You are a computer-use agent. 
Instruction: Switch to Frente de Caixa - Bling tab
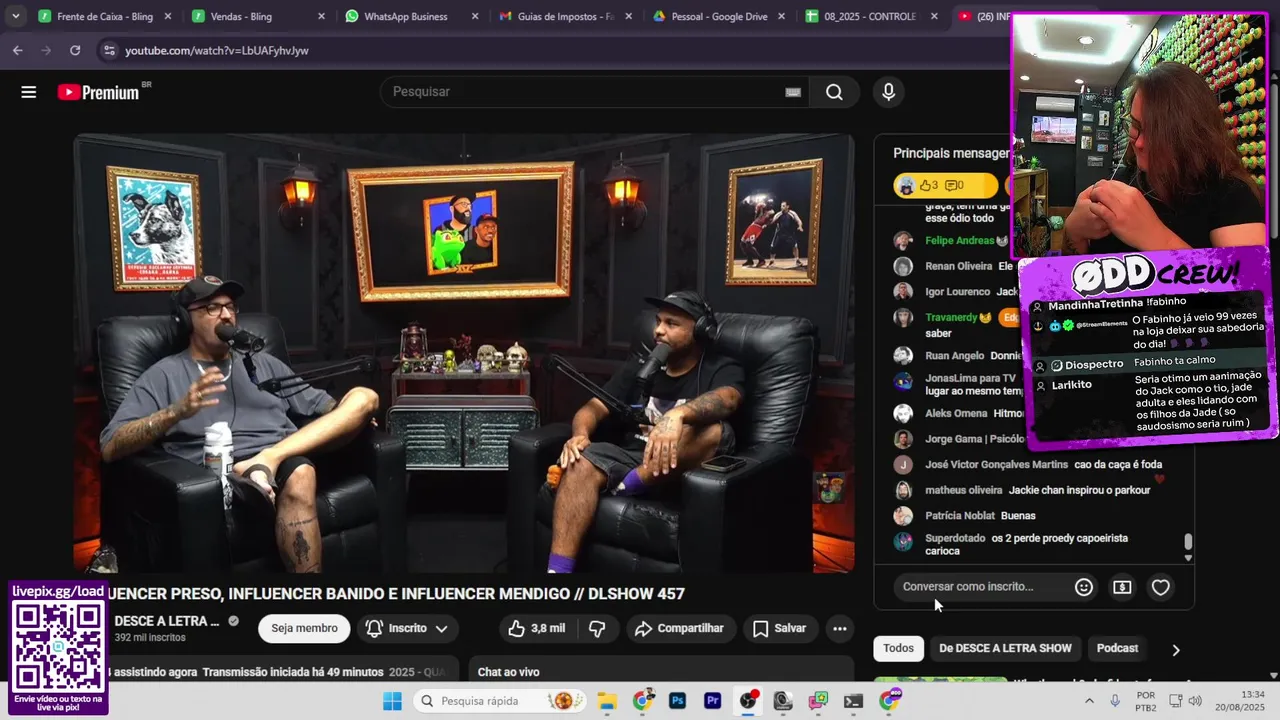pyautogui.click(x=104, y=17)
